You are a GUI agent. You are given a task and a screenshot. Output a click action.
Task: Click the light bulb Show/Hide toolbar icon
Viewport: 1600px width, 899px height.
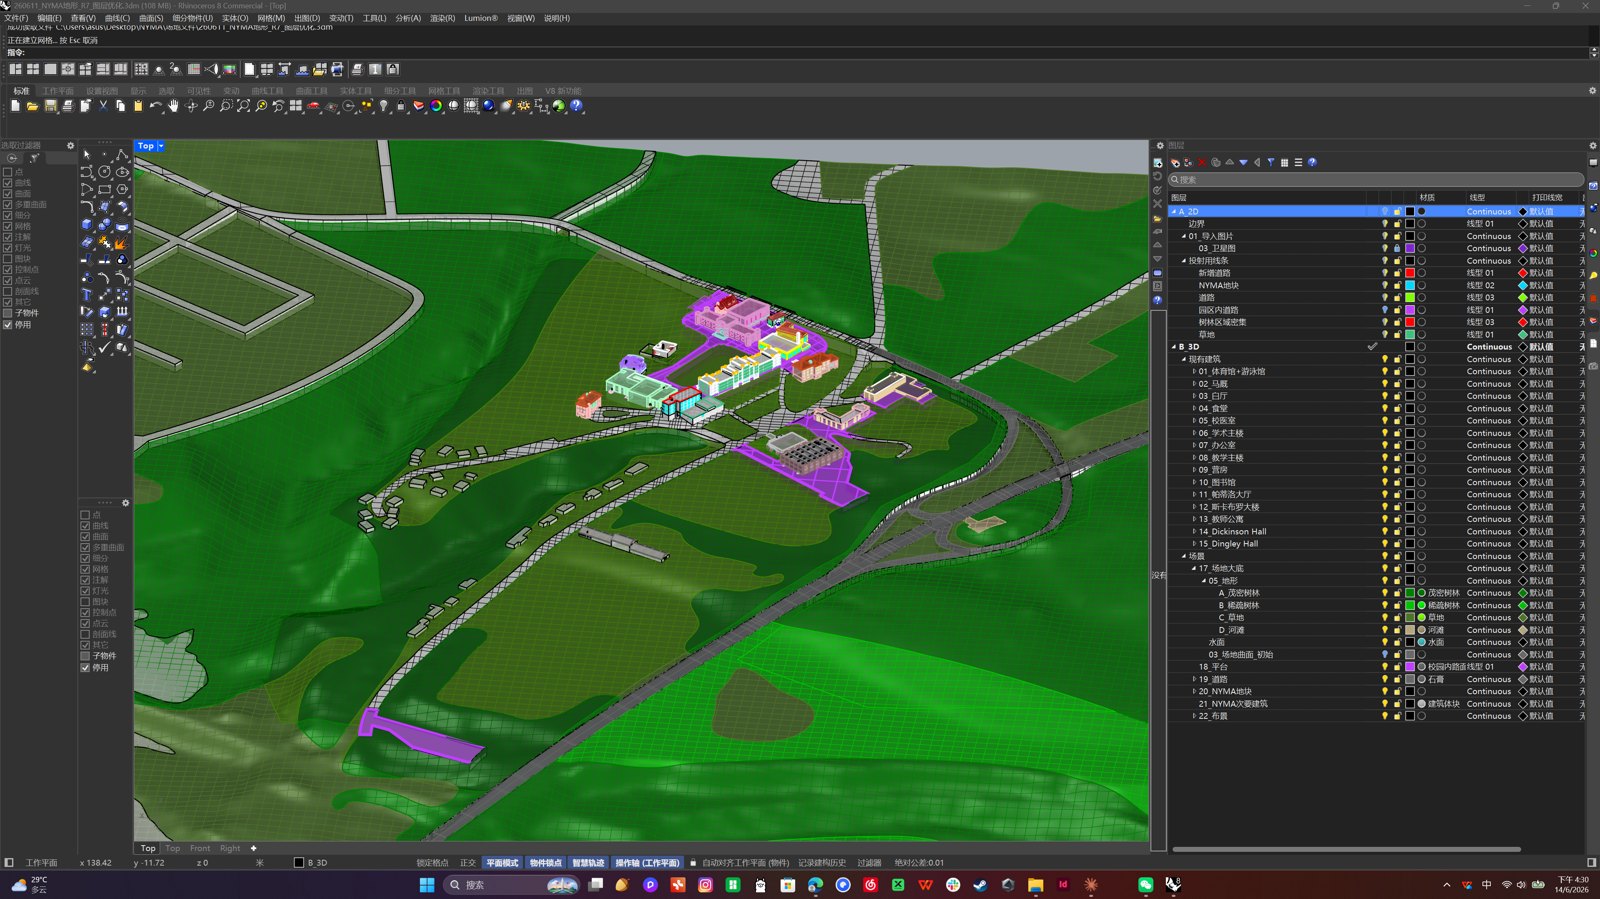[383, 106]
